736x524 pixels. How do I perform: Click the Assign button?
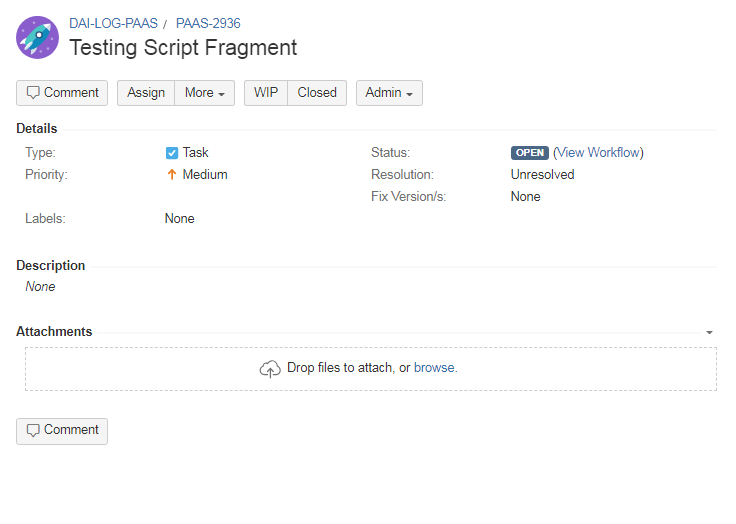(146, 93)
